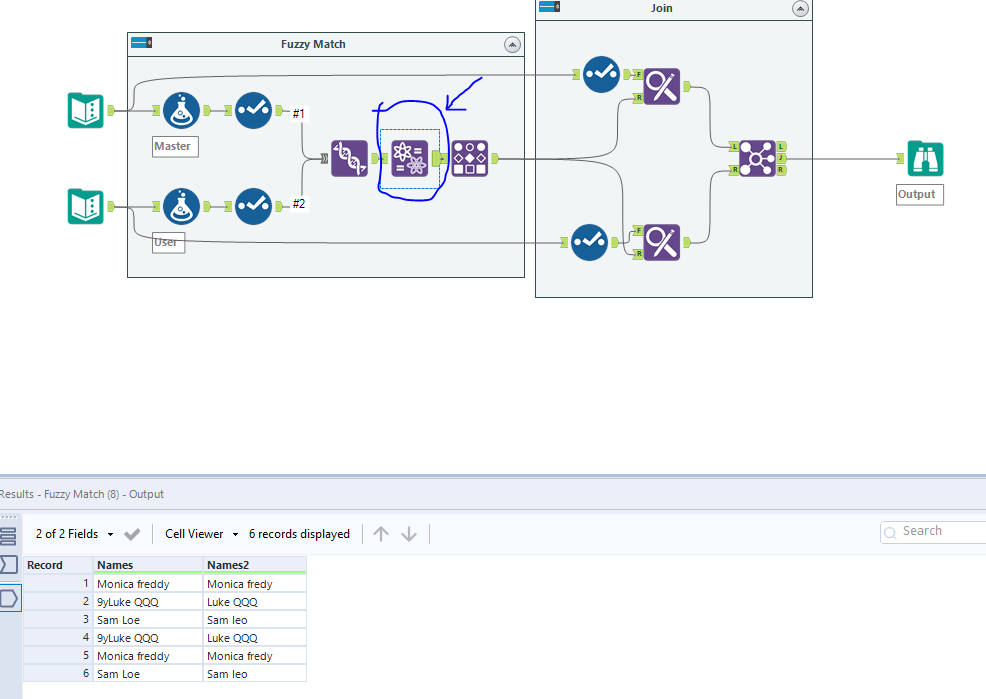Select cell 'Luke QQQ' in record 2
986x699 pixels.
[255, 602]
